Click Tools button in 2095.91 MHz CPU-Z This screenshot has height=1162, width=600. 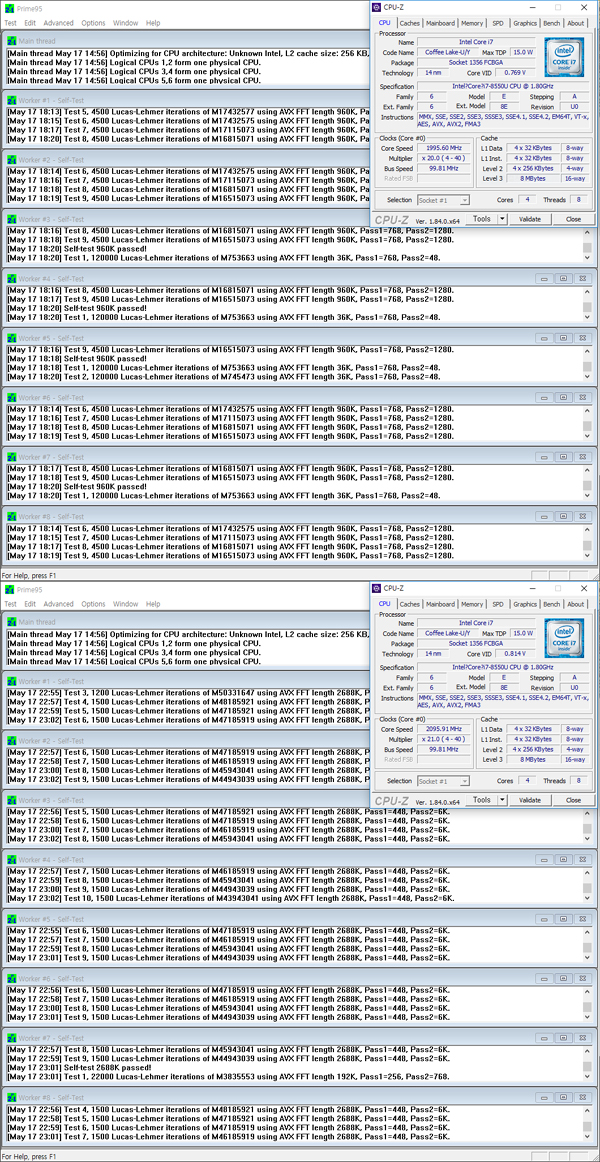point(481,800)
